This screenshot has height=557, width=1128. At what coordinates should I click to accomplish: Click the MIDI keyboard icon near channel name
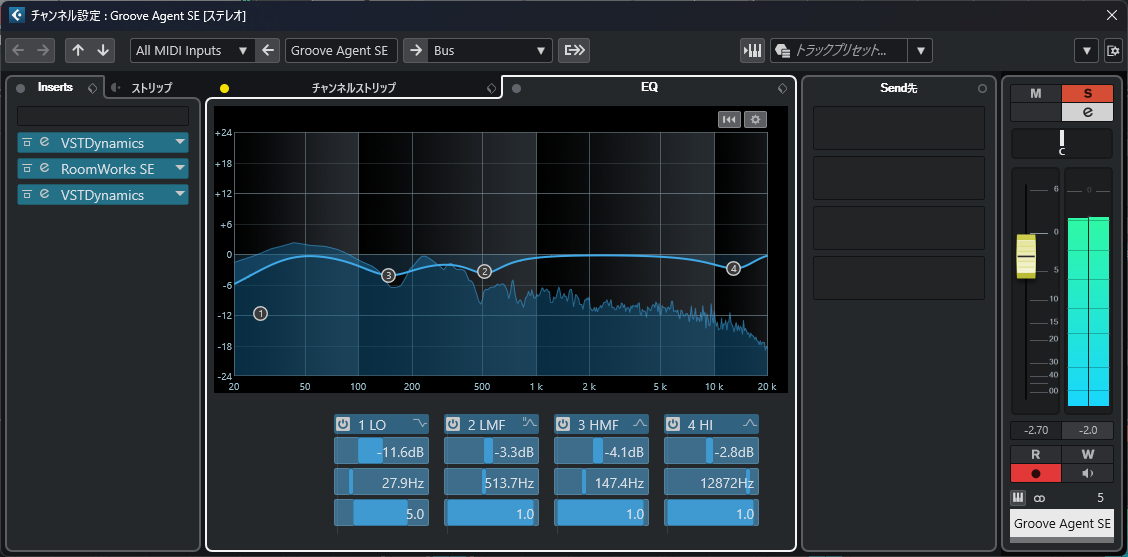point(1018,497)
